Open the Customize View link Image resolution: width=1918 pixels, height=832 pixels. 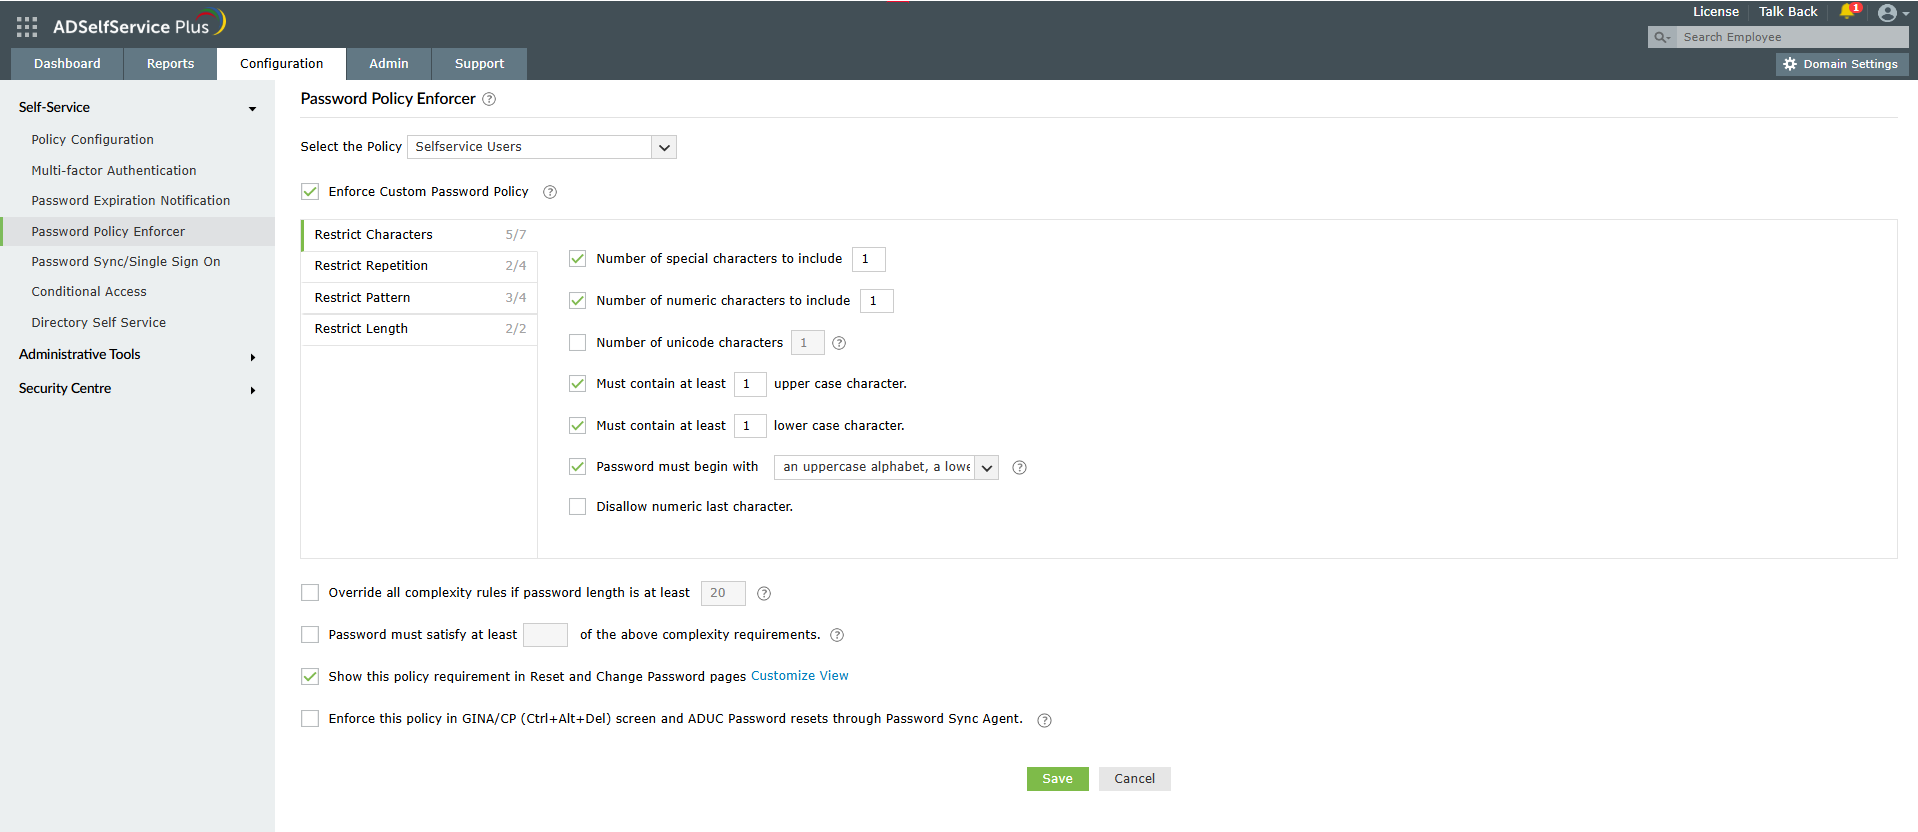click(x=799, y=676)
